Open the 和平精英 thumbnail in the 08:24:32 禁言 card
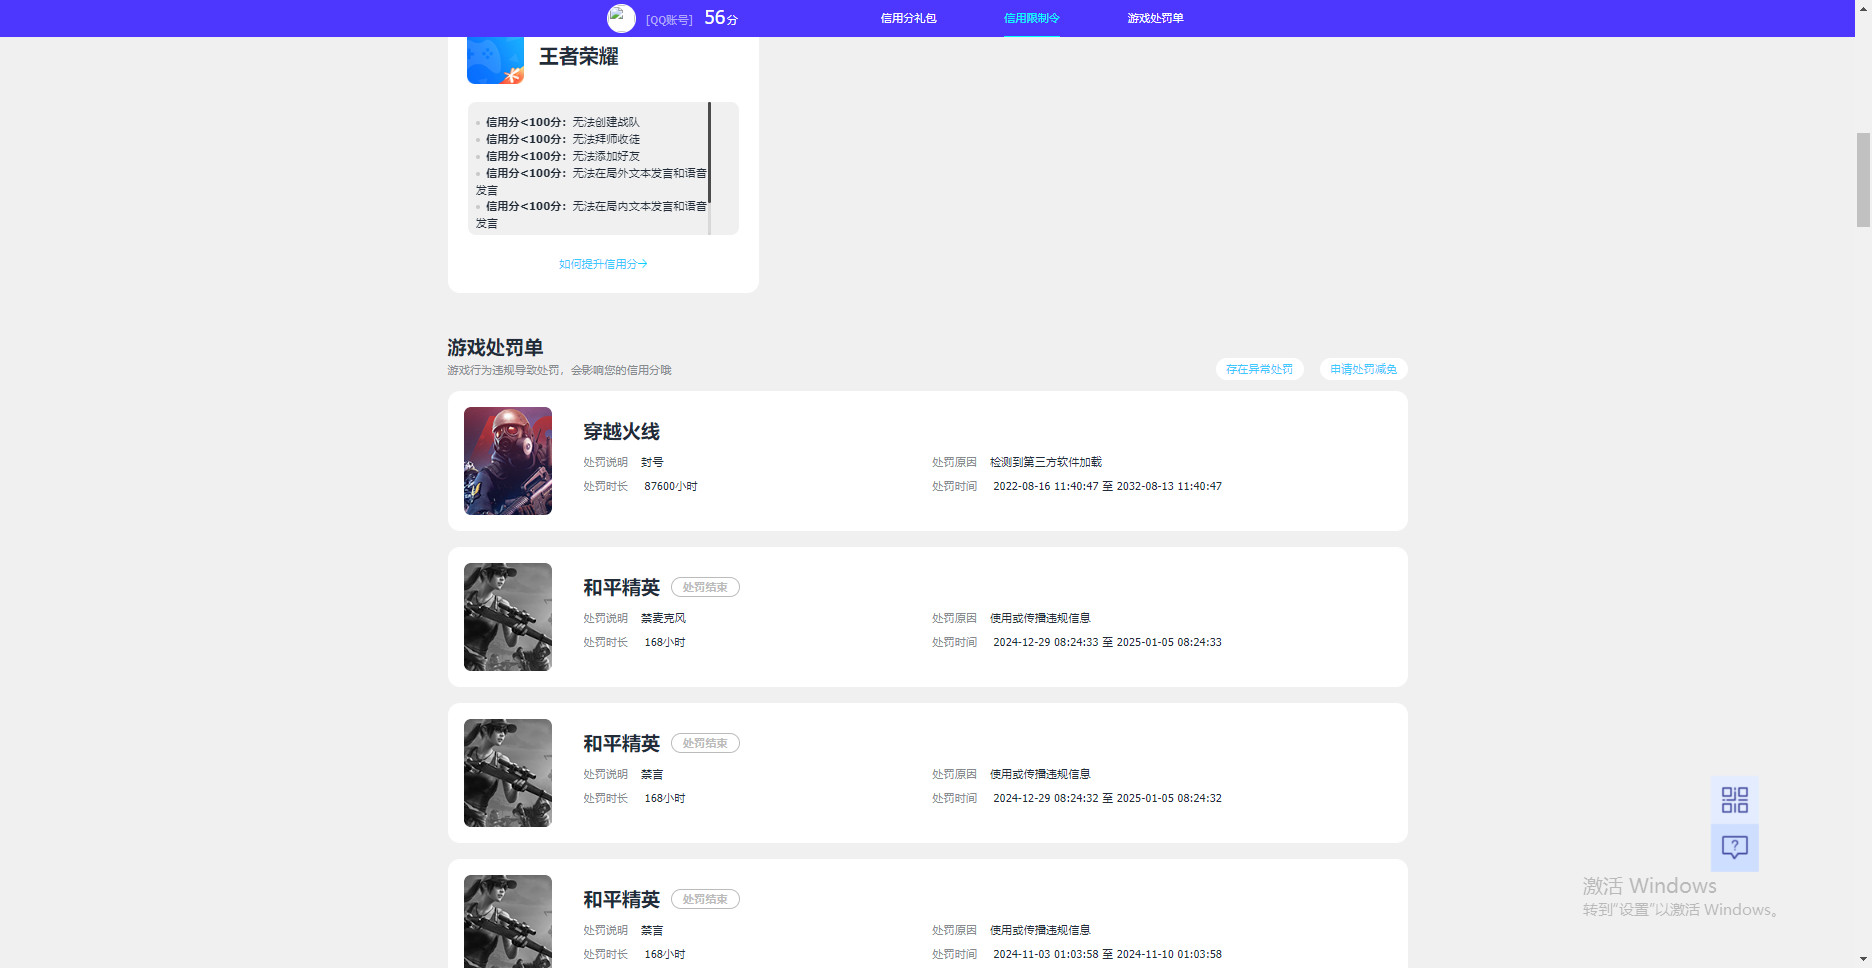Viewport: 1872px width, 968px height. click(x=508, y=773)
